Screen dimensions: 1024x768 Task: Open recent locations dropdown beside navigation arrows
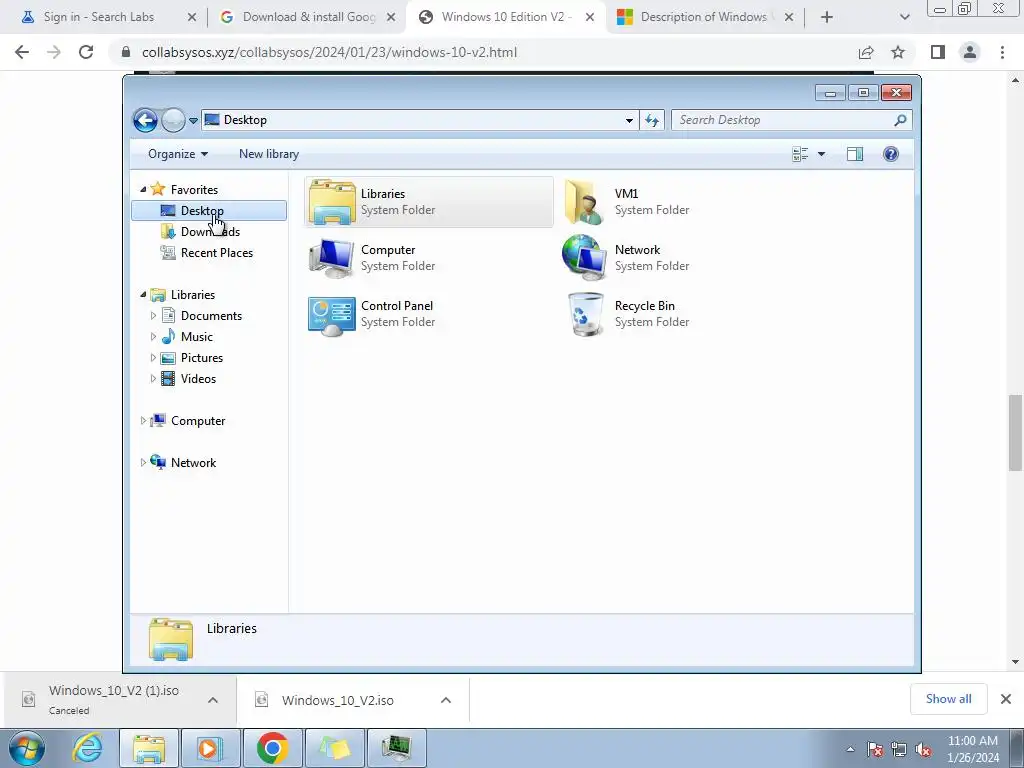pos(193,121)
